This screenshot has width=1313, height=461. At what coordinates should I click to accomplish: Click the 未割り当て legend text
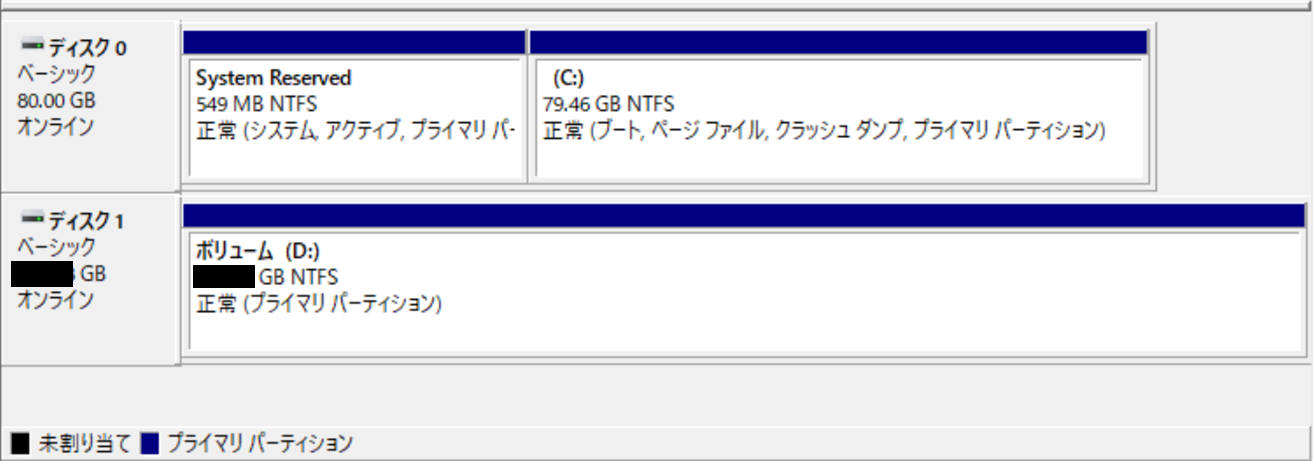point(85,442)
